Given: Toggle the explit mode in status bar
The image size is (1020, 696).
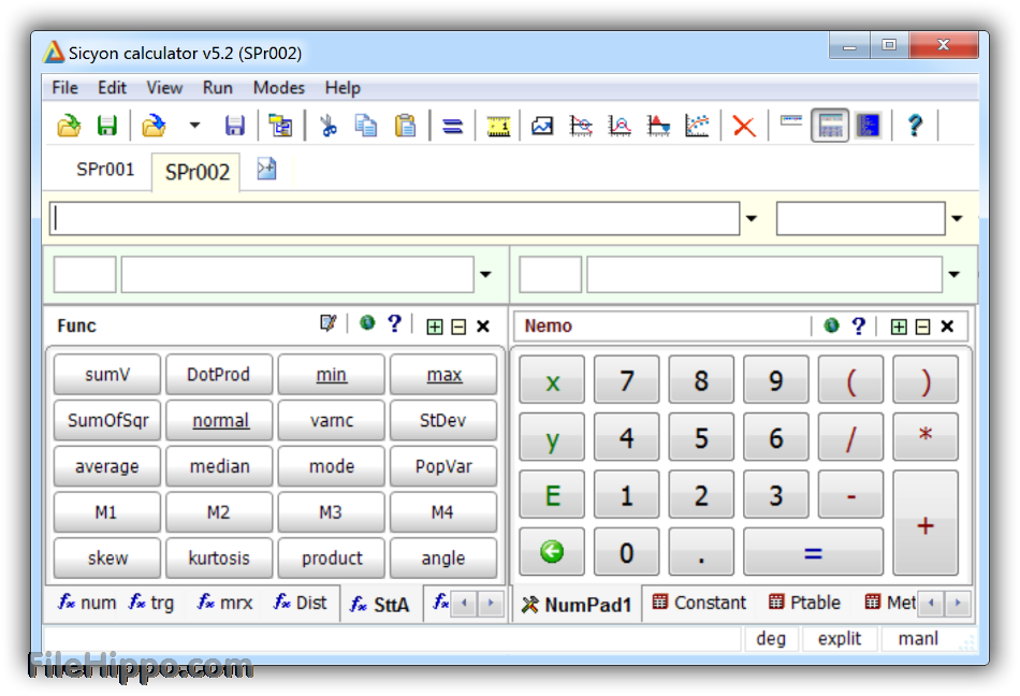Looking at the screenshot, I should [838, 639].
